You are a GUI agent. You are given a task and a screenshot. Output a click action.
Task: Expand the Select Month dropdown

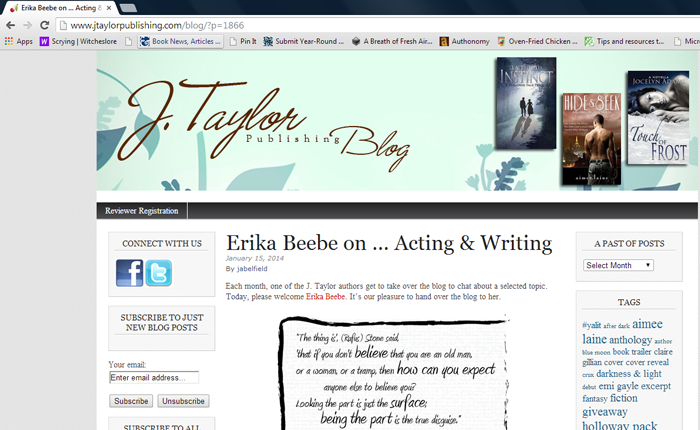tap(618, 265)
